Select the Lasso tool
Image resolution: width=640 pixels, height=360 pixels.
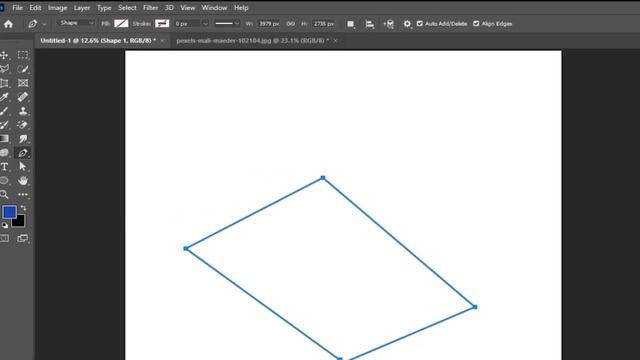(x=4, y=69)
